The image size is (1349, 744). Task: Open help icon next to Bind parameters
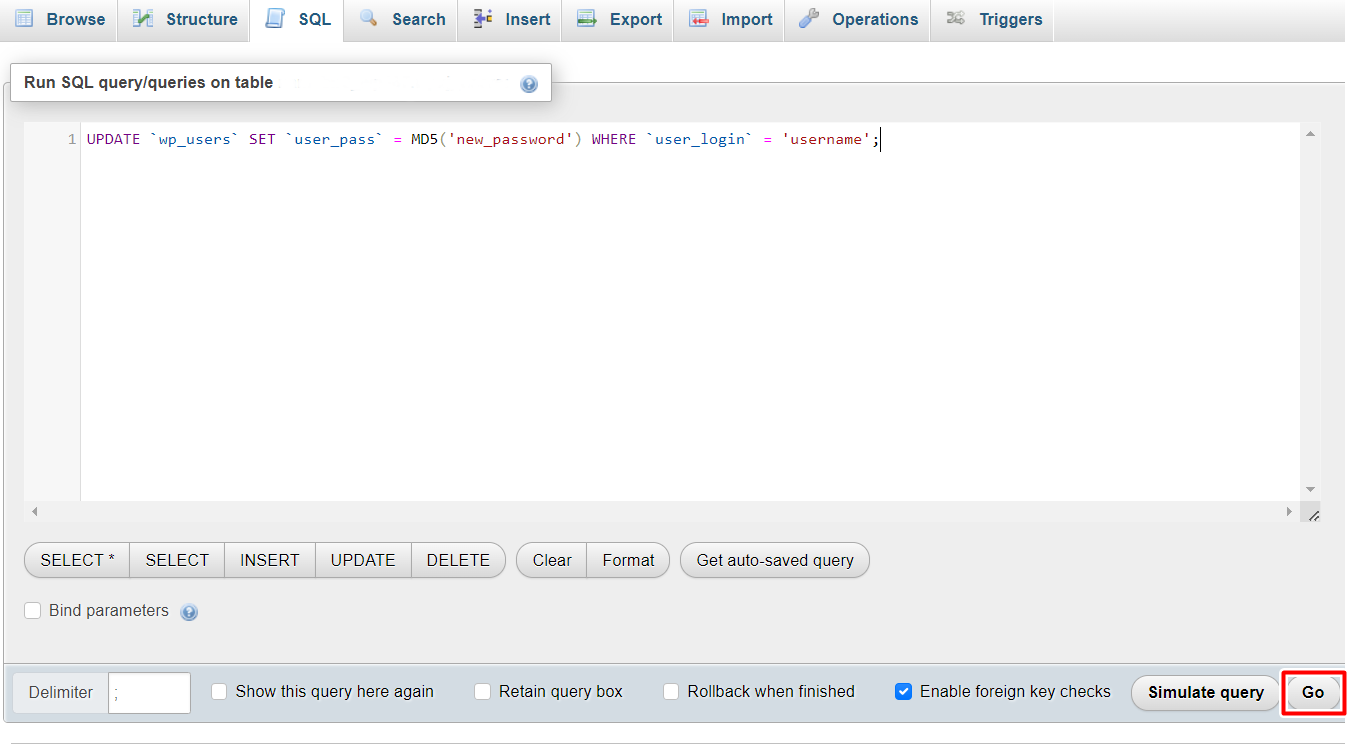(189, 612)
